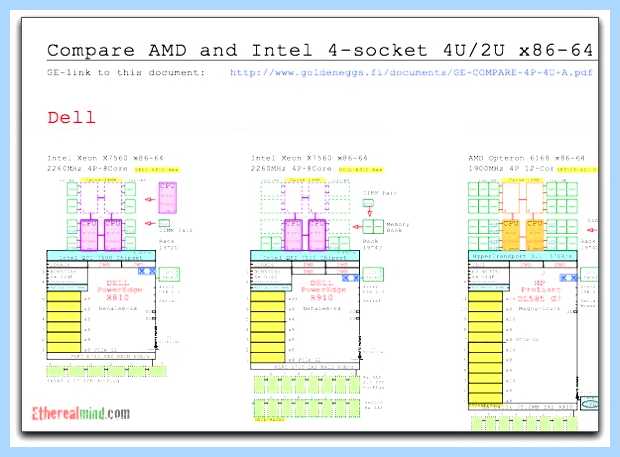The height and width of the screenshot is (457, 620).
Task: Click the 'DELL PowerEdge R910' label in diagram
Action: click(x=323, y=290)
